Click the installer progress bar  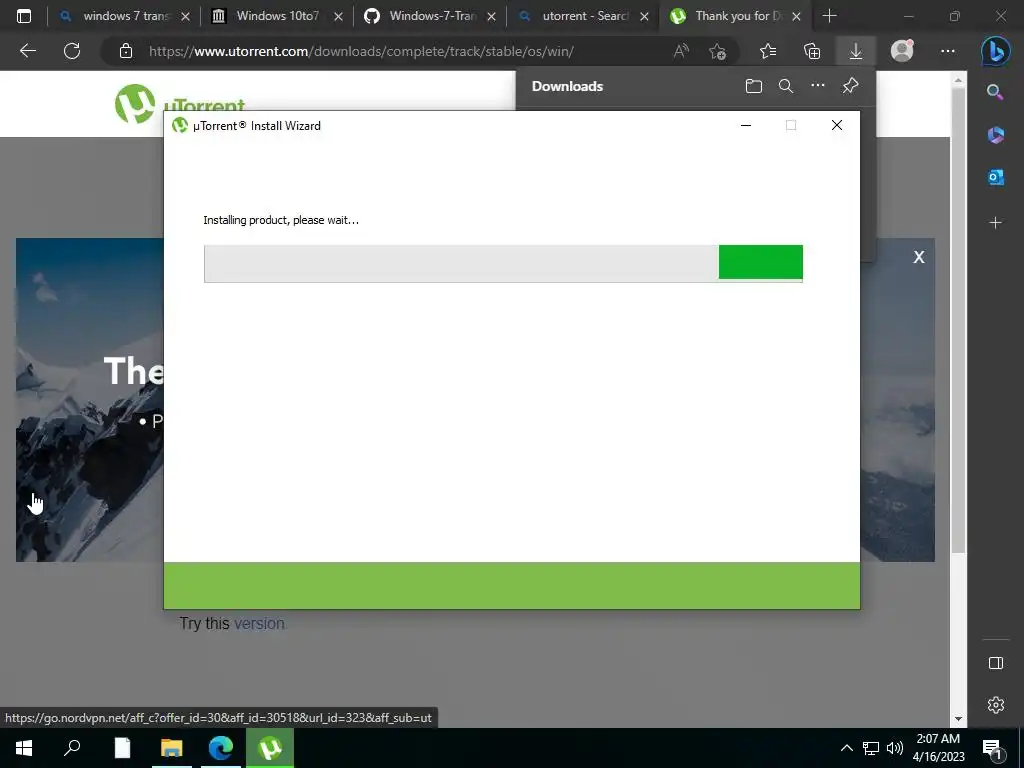click(x=503, y=263)
